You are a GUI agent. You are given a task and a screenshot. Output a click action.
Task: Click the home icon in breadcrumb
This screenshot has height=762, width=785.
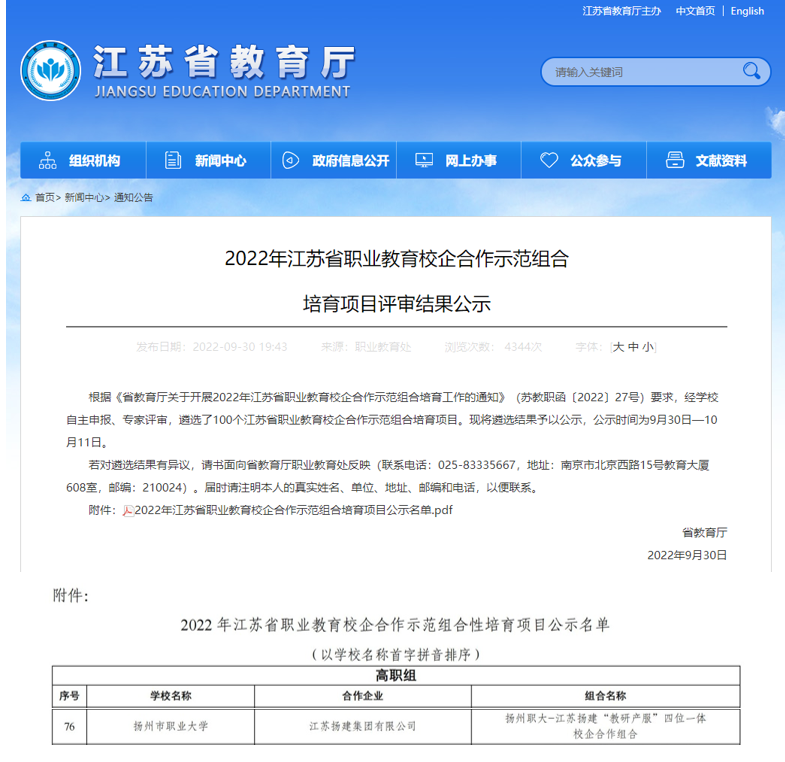(x=26, y=198)
